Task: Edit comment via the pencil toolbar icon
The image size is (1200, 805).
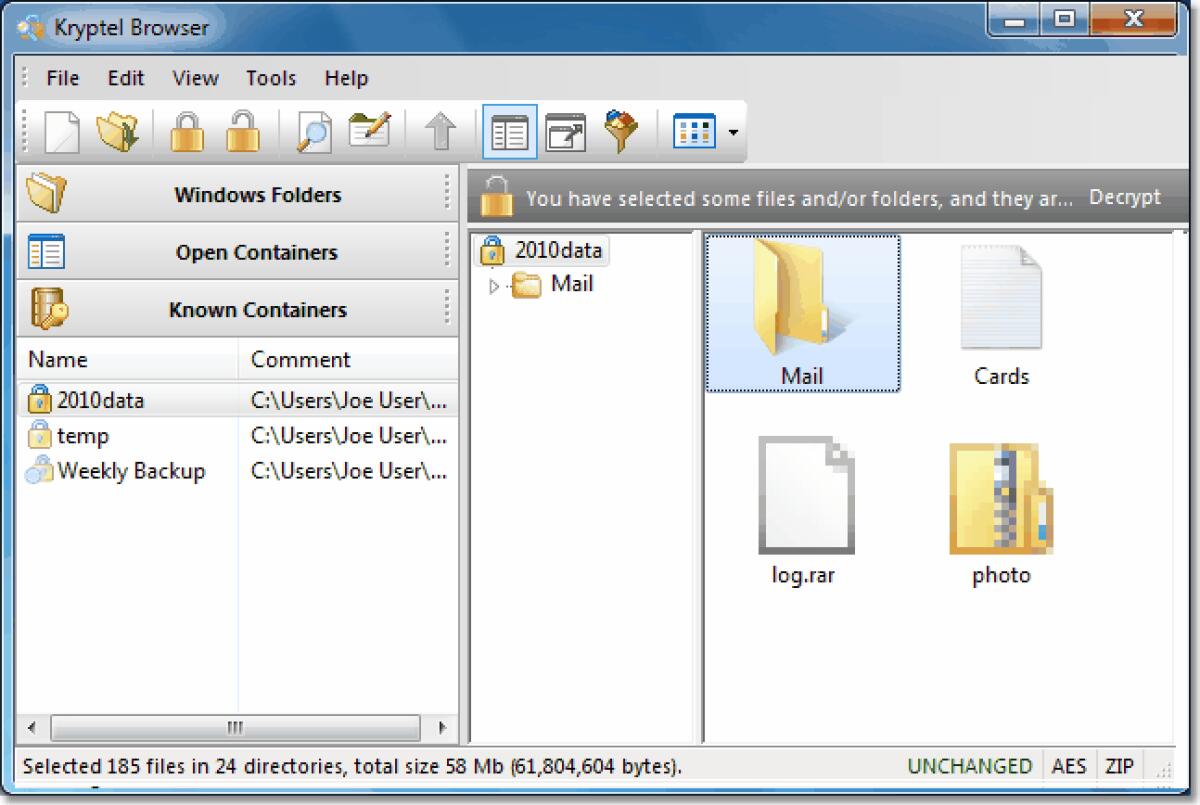Action: 368,131
